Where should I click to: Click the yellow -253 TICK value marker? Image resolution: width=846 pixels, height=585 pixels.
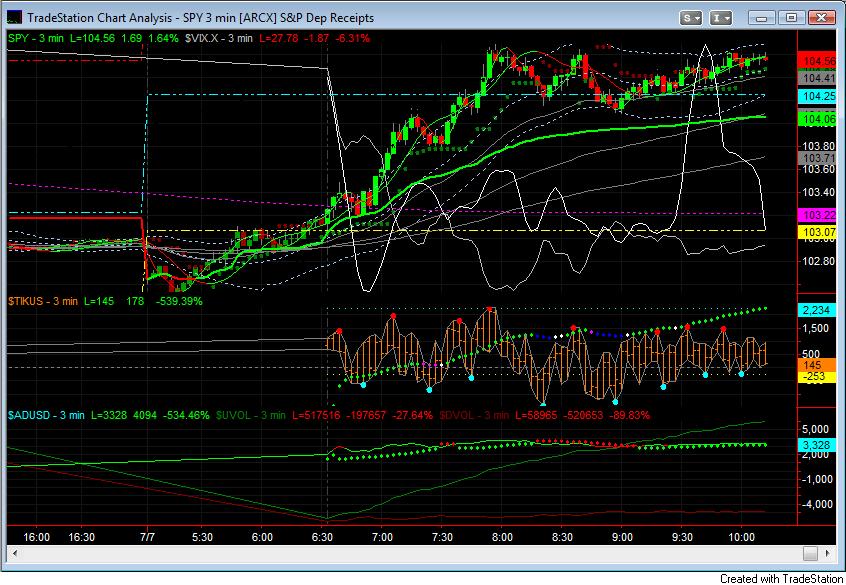click(818, 377)
